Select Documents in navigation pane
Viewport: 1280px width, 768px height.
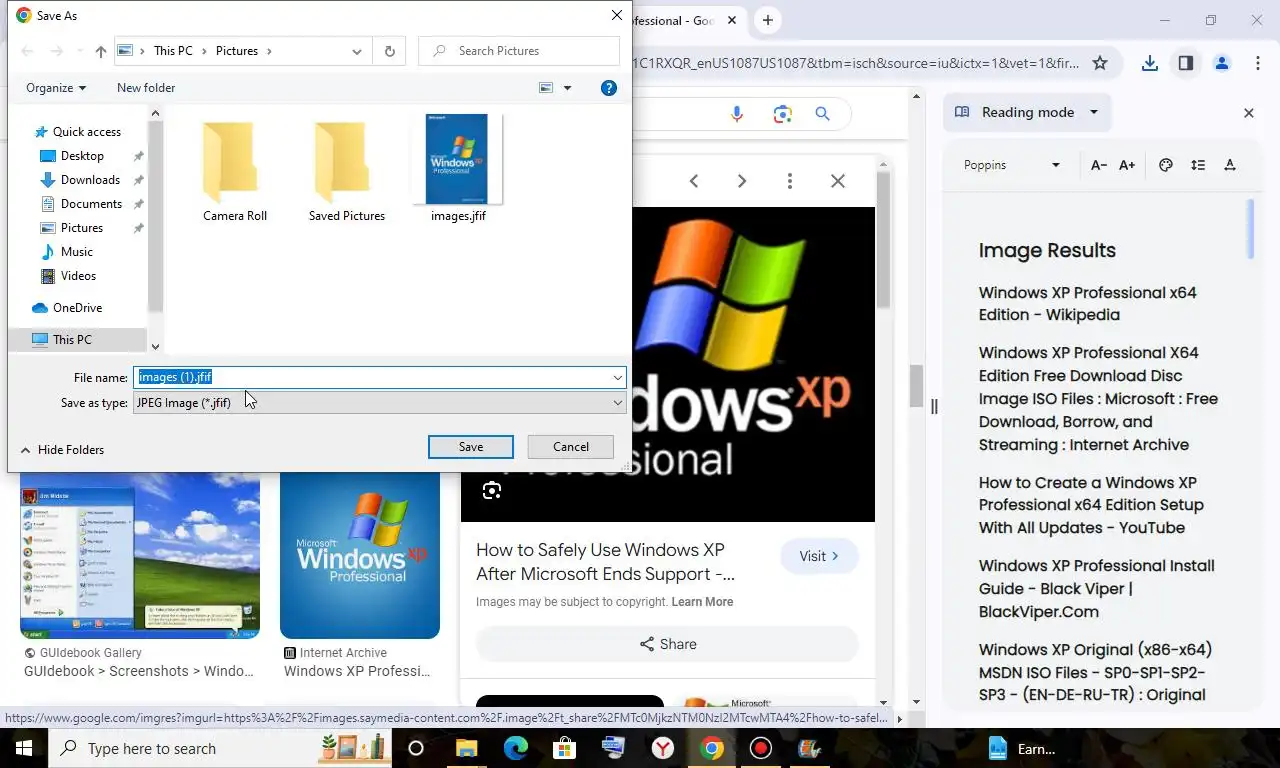click(91, 204)
